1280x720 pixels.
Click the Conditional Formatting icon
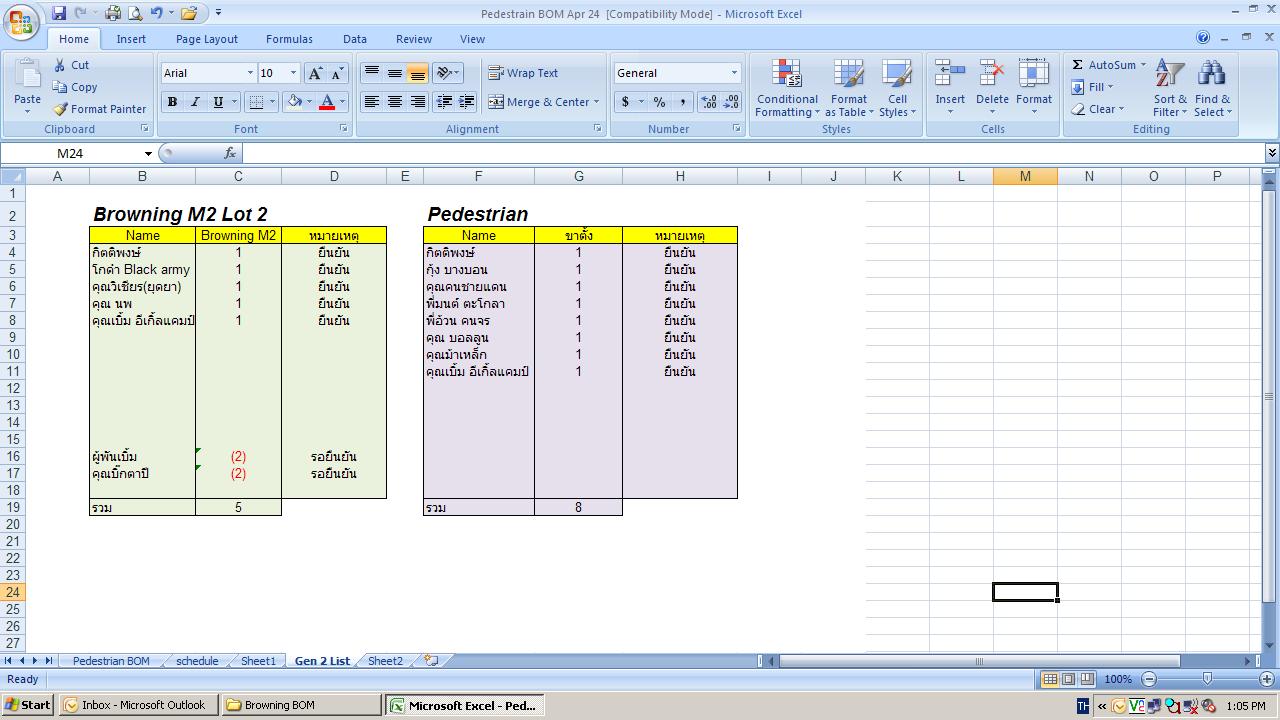(787, 76)
